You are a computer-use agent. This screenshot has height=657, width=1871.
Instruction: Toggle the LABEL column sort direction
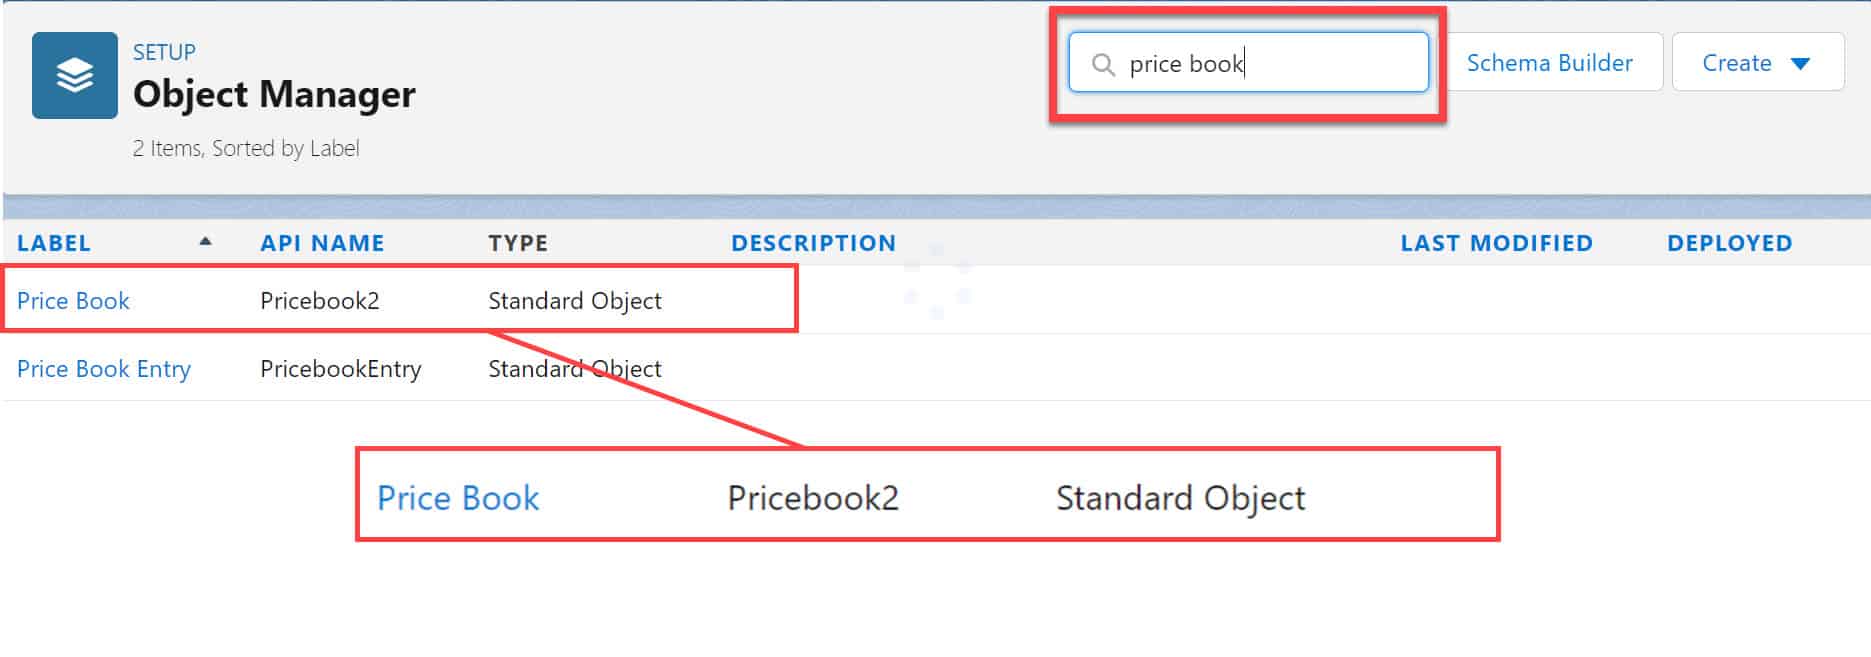(206, 241)
